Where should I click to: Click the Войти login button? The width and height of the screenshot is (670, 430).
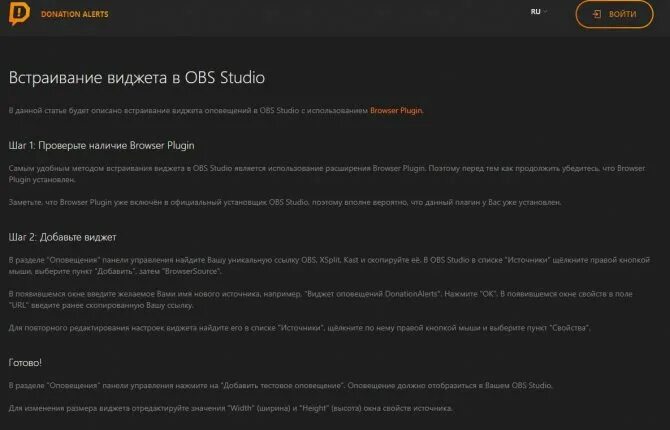(614, 14)
